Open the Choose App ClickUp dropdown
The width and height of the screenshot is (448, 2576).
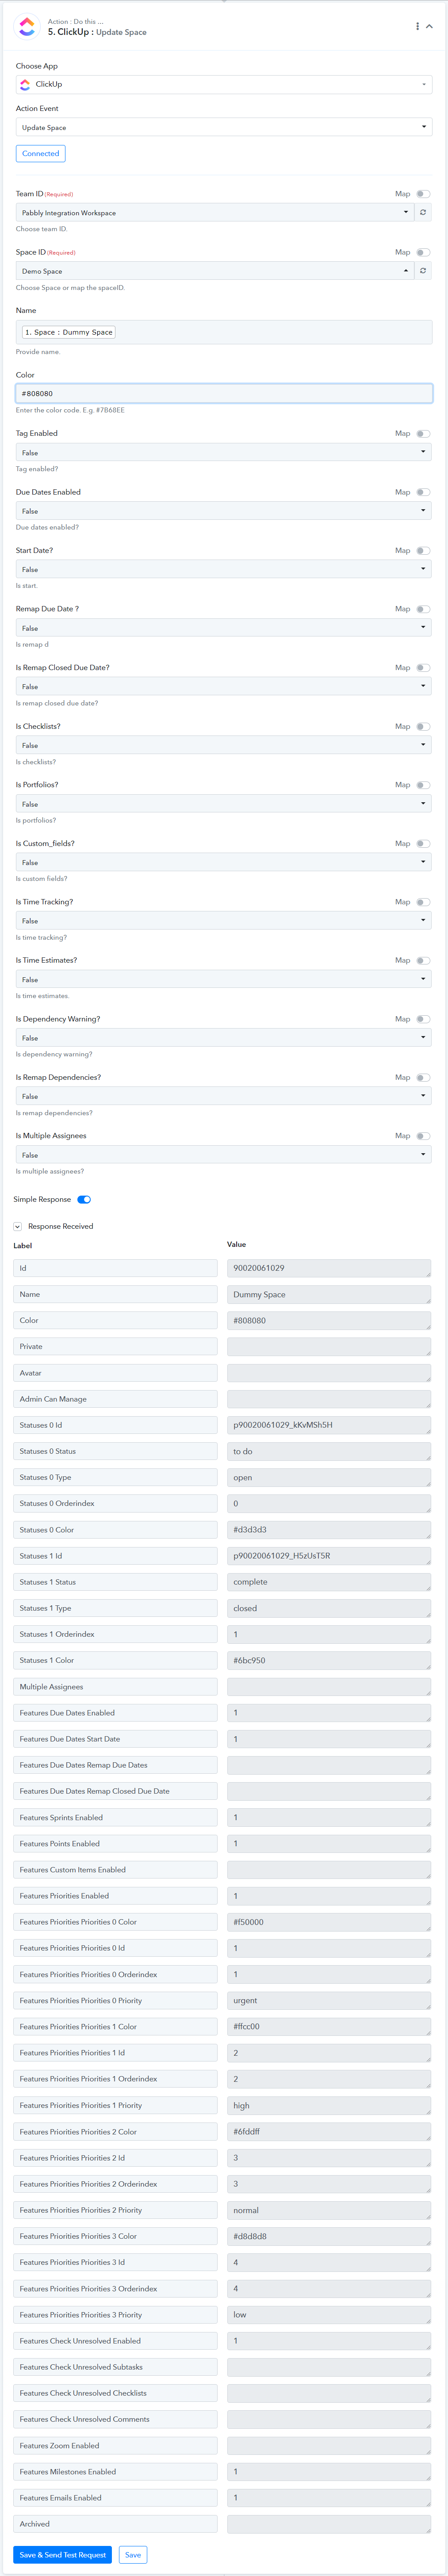tap(224, 85)
